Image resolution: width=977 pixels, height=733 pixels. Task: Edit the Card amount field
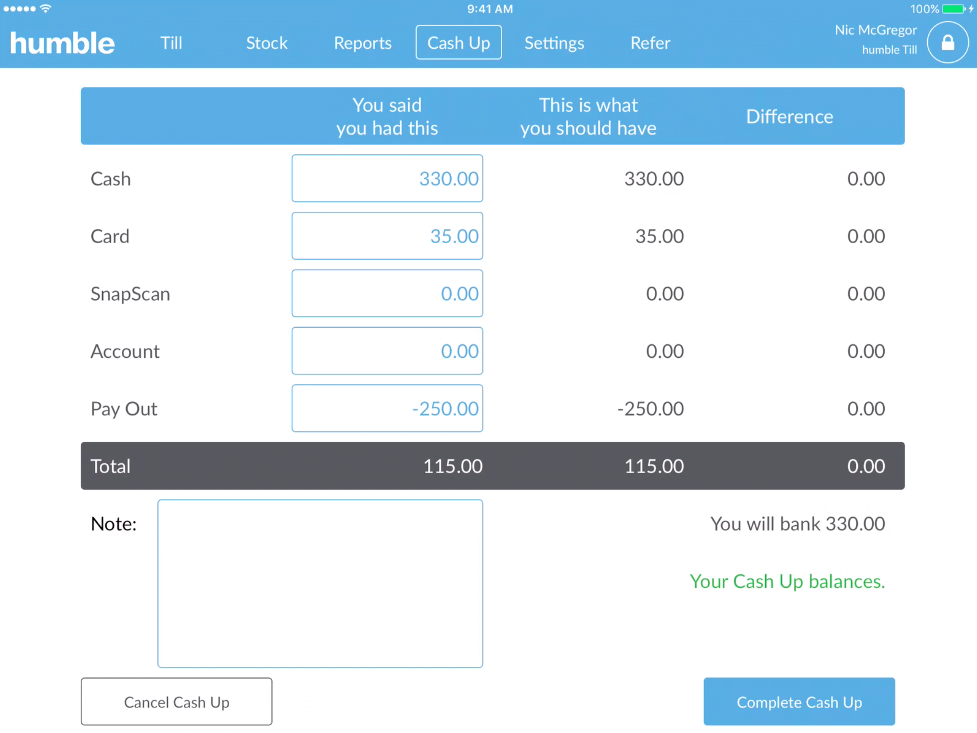(387, 236)
